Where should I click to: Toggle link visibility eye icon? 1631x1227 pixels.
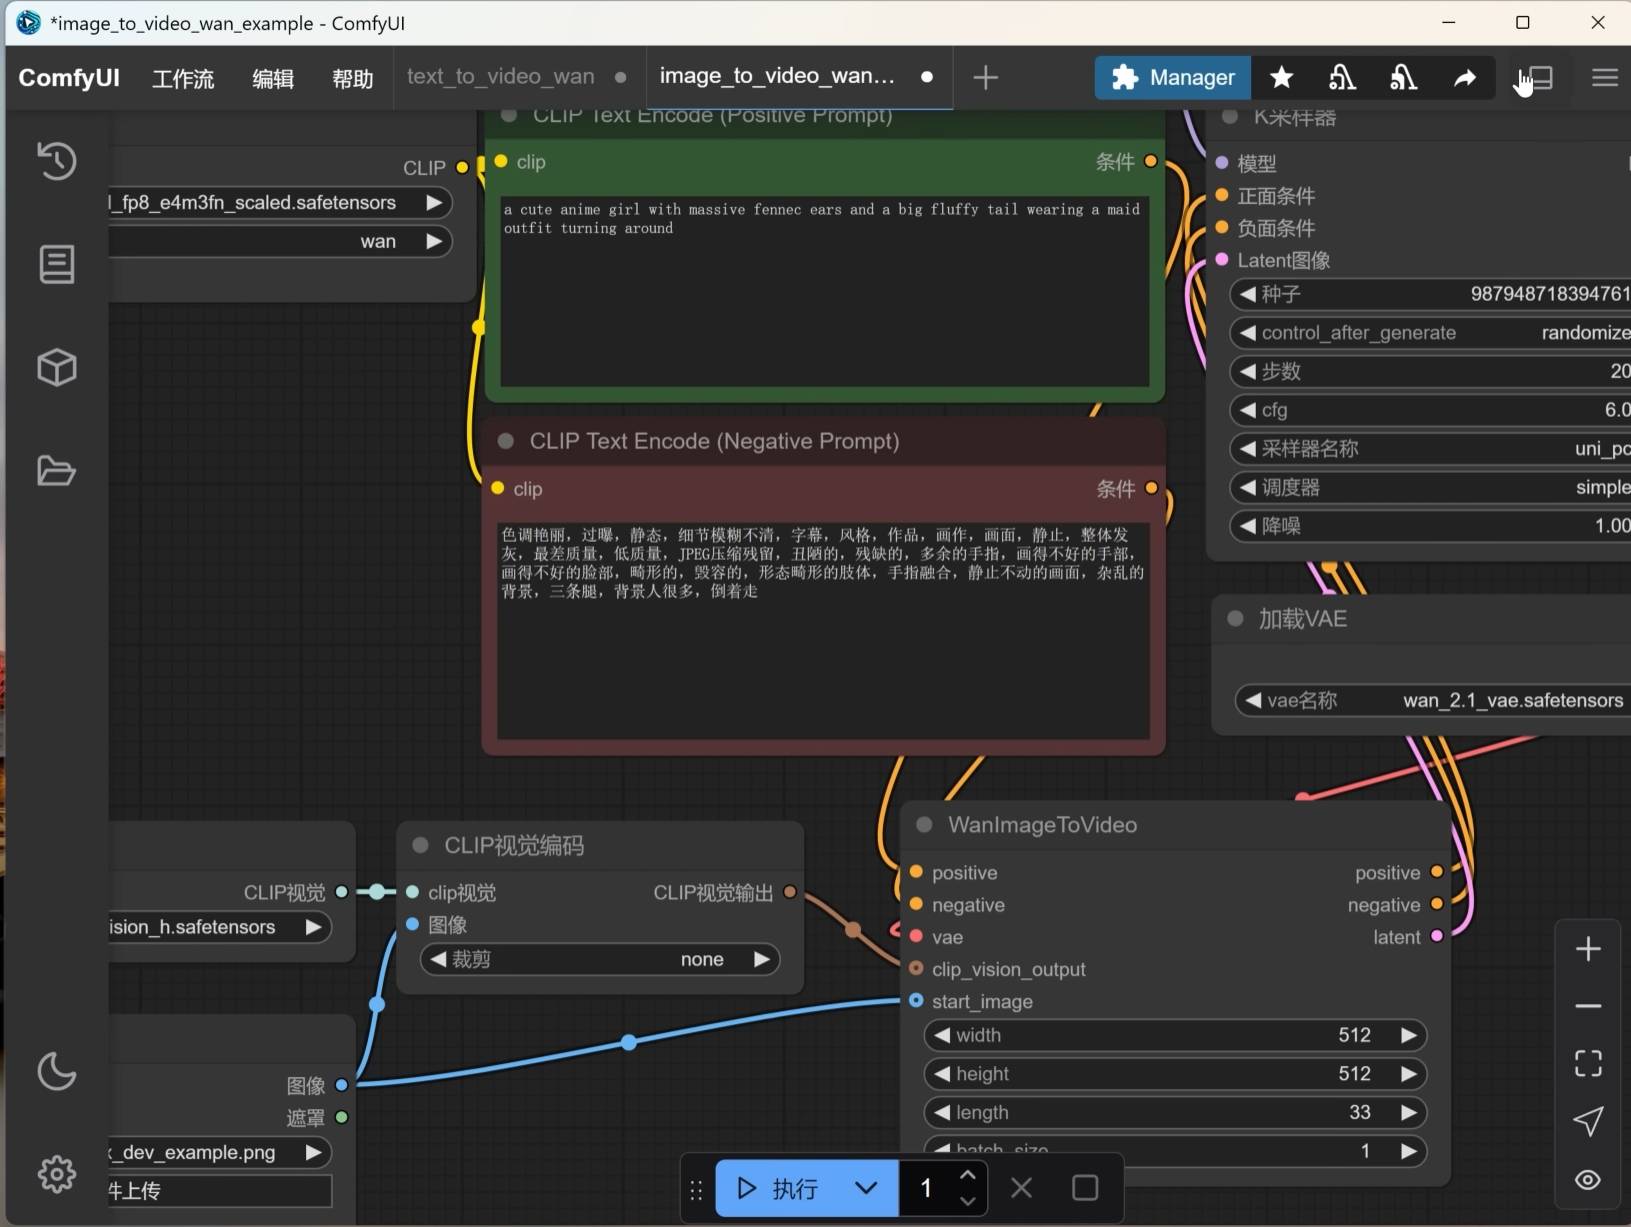(1588, 1179)
